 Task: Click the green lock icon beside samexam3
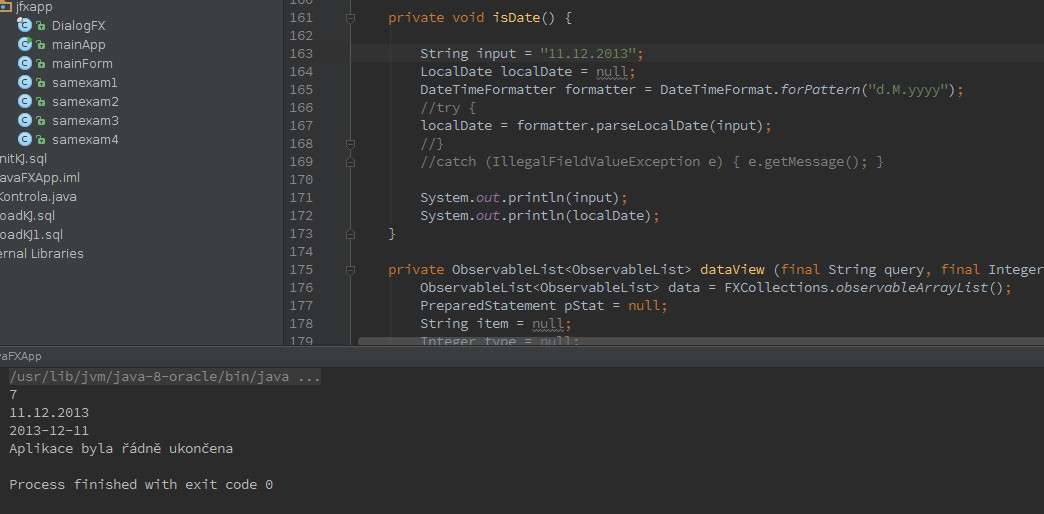41,121
